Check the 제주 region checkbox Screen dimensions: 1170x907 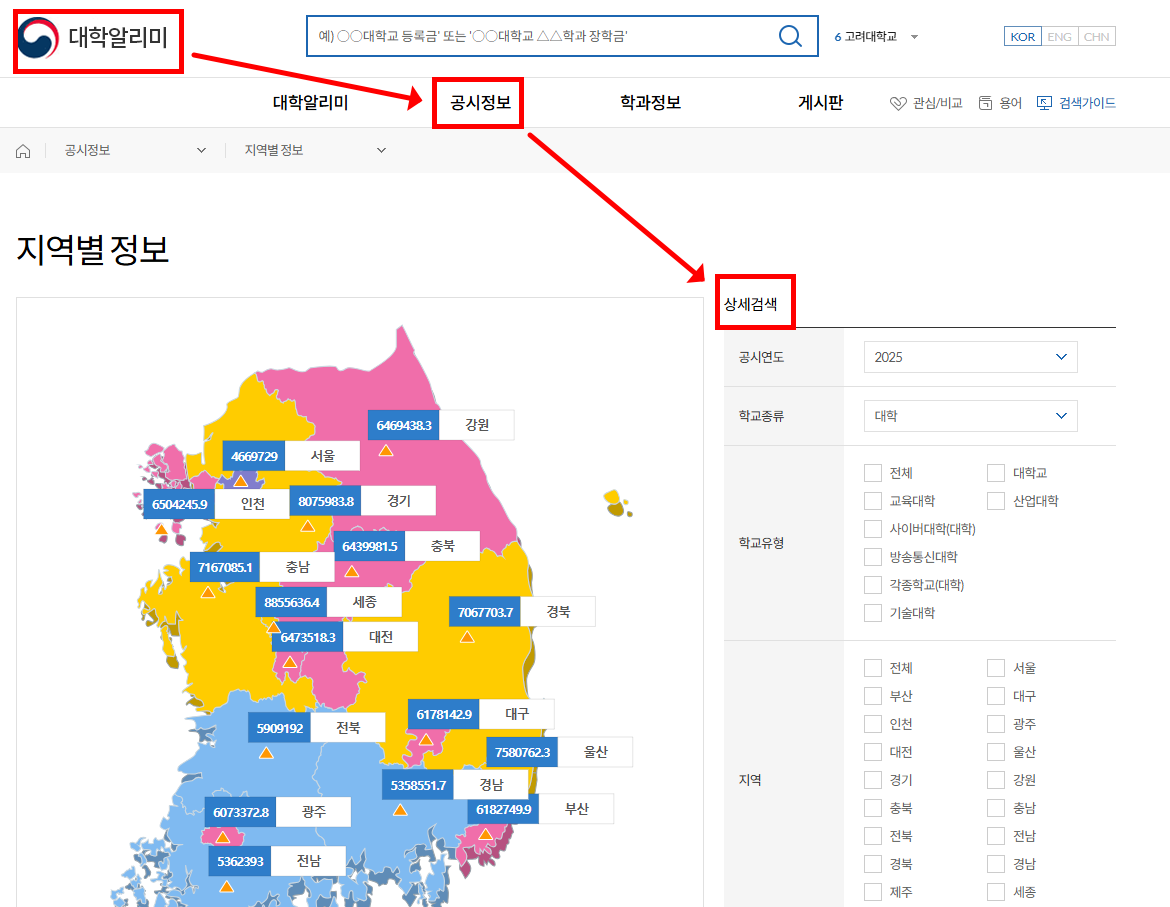[872, 892]
